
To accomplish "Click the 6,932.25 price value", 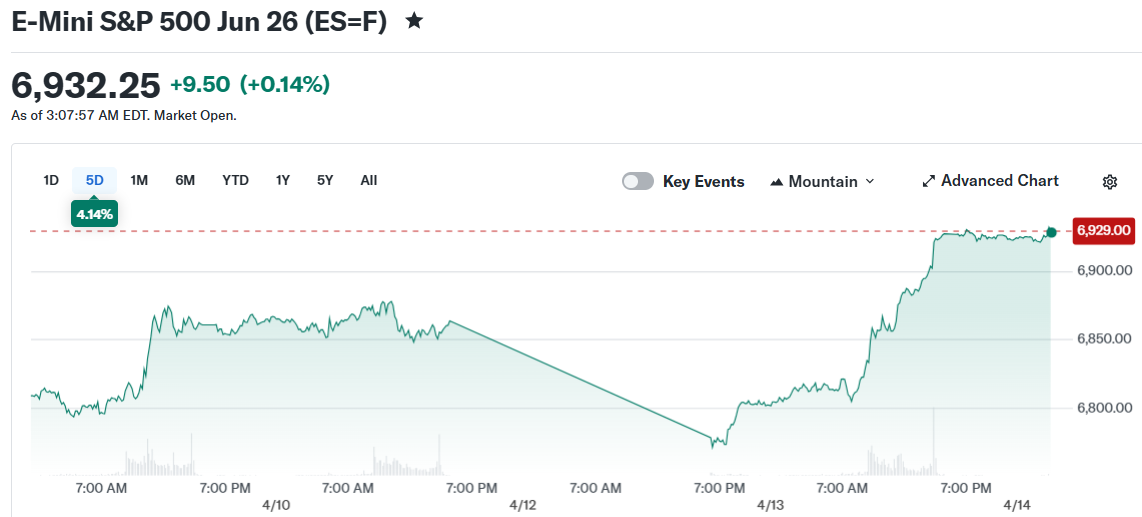I will point(86,86).
